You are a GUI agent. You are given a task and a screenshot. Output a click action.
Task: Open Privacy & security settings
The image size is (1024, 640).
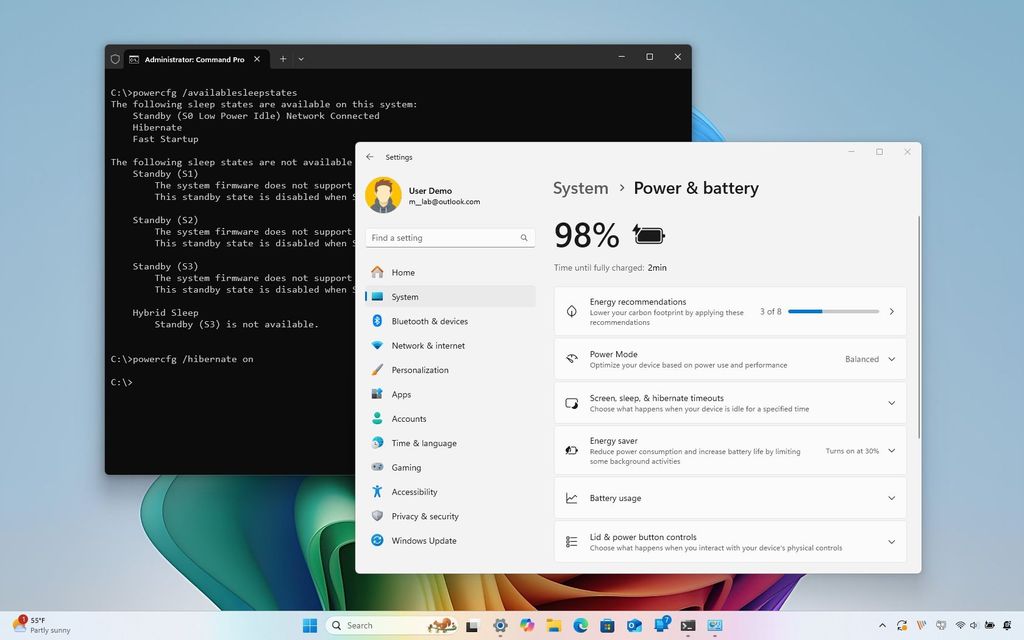coord(426,516)
